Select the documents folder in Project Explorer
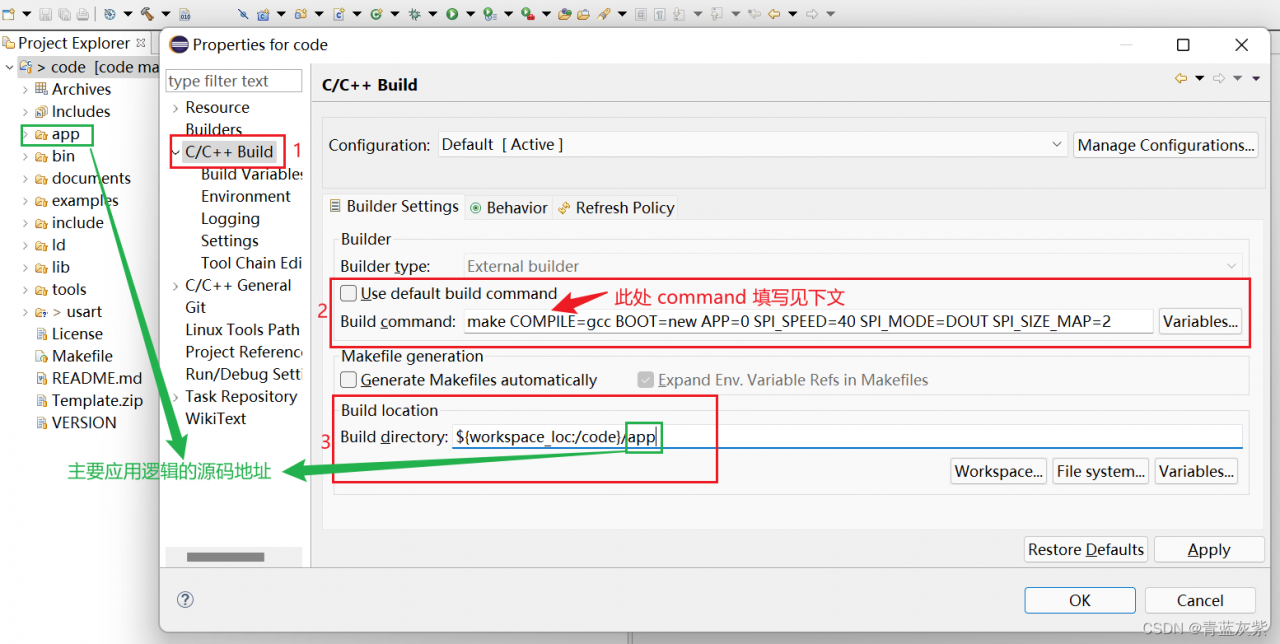 coord(91,178)
